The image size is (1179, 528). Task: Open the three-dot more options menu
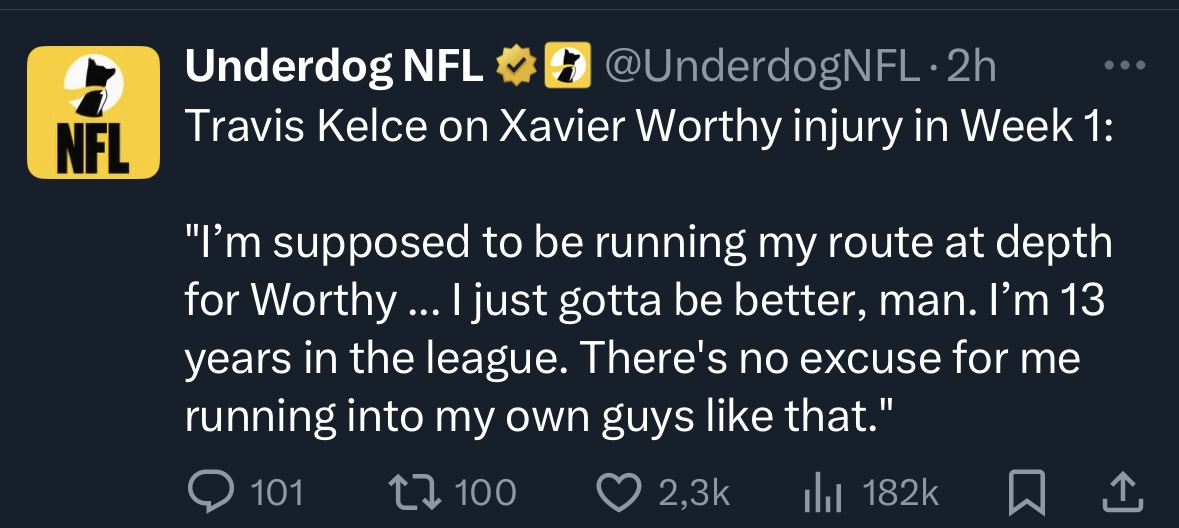pos(1124,67)
